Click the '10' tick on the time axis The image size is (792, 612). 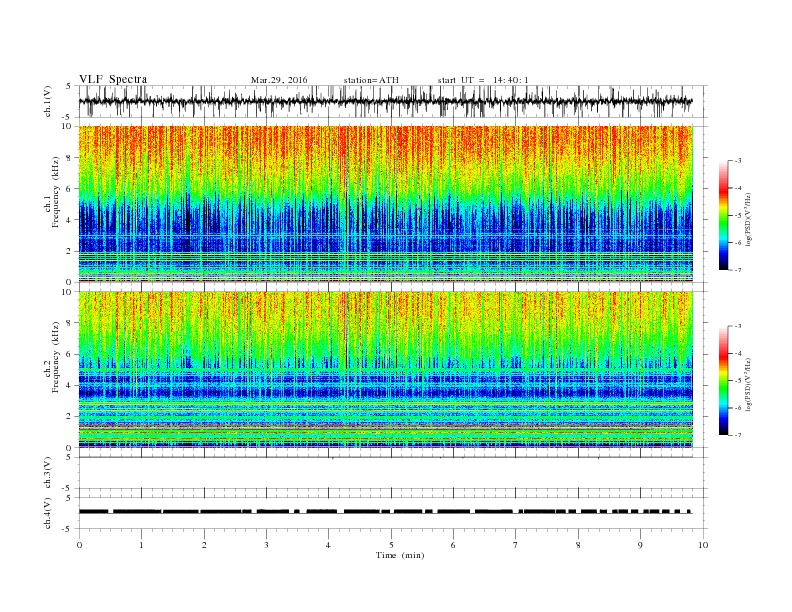point(703,545)
